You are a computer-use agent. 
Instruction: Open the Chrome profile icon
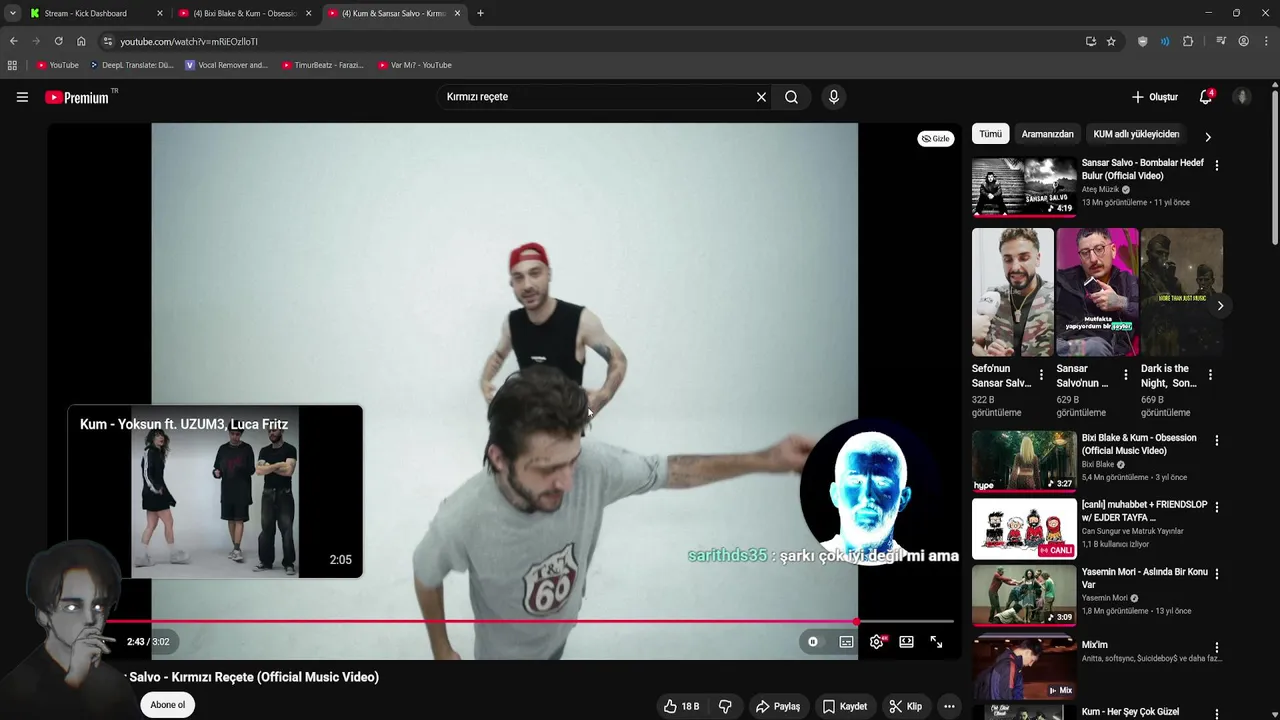tap(1244, 41)
